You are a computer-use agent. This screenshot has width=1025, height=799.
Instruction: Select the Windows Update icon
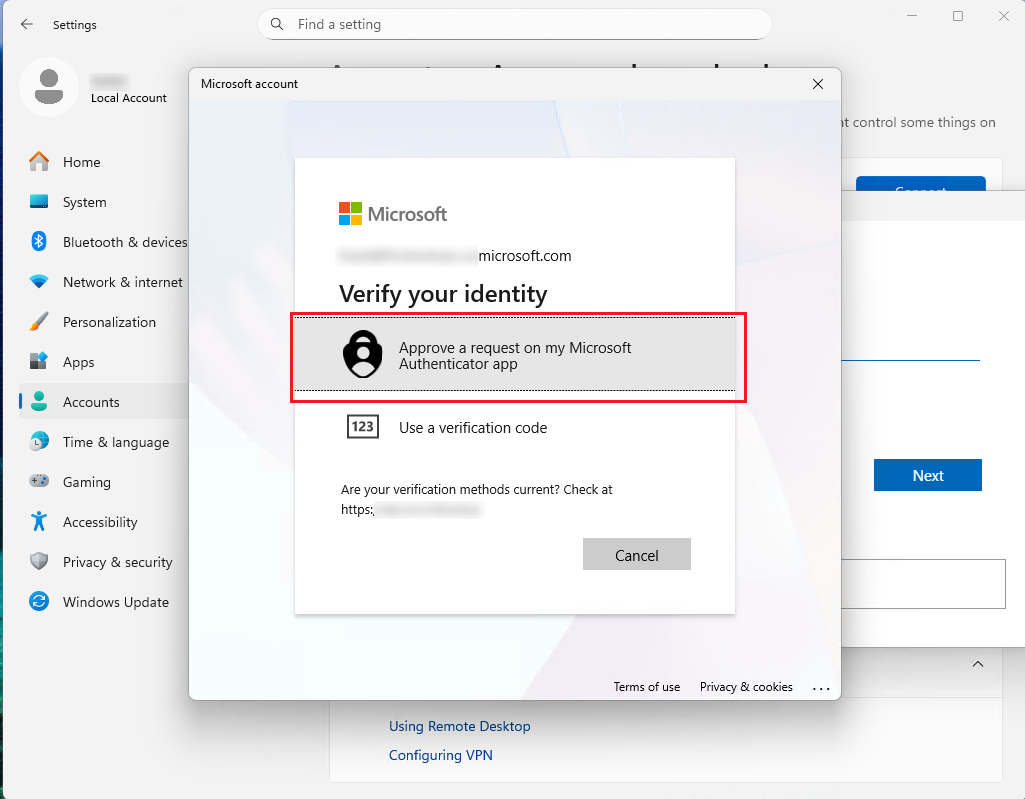(38, 602)
